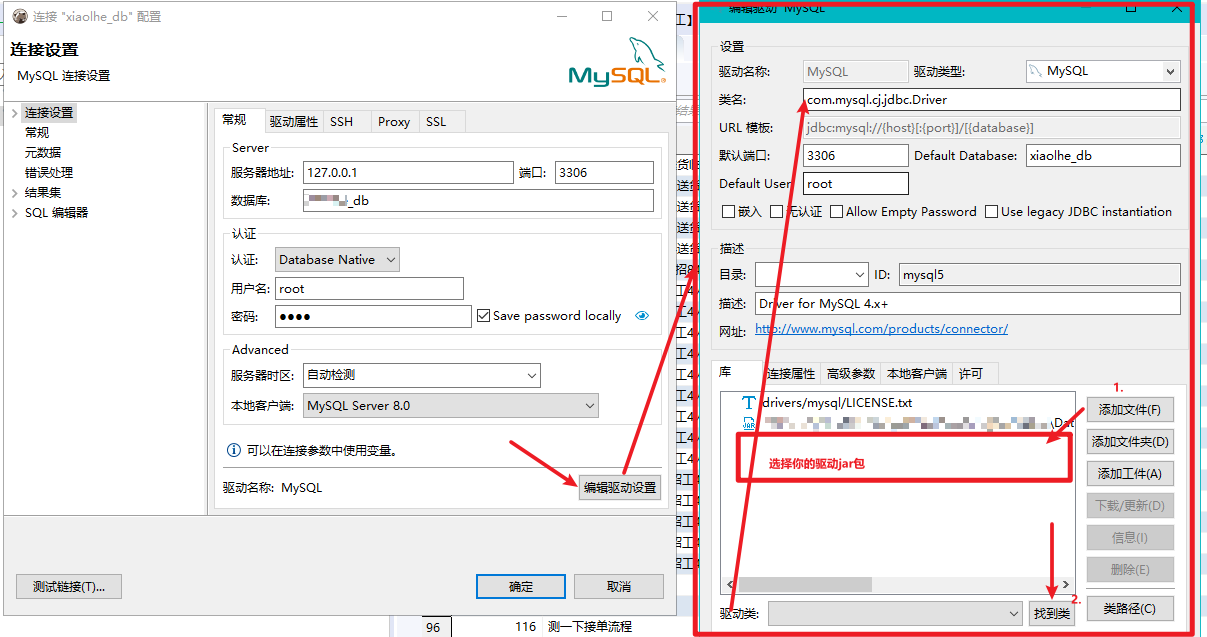Toggle Save password locally checkbox
Viewport: 1207px width, 637px height.
coord(484,316)
